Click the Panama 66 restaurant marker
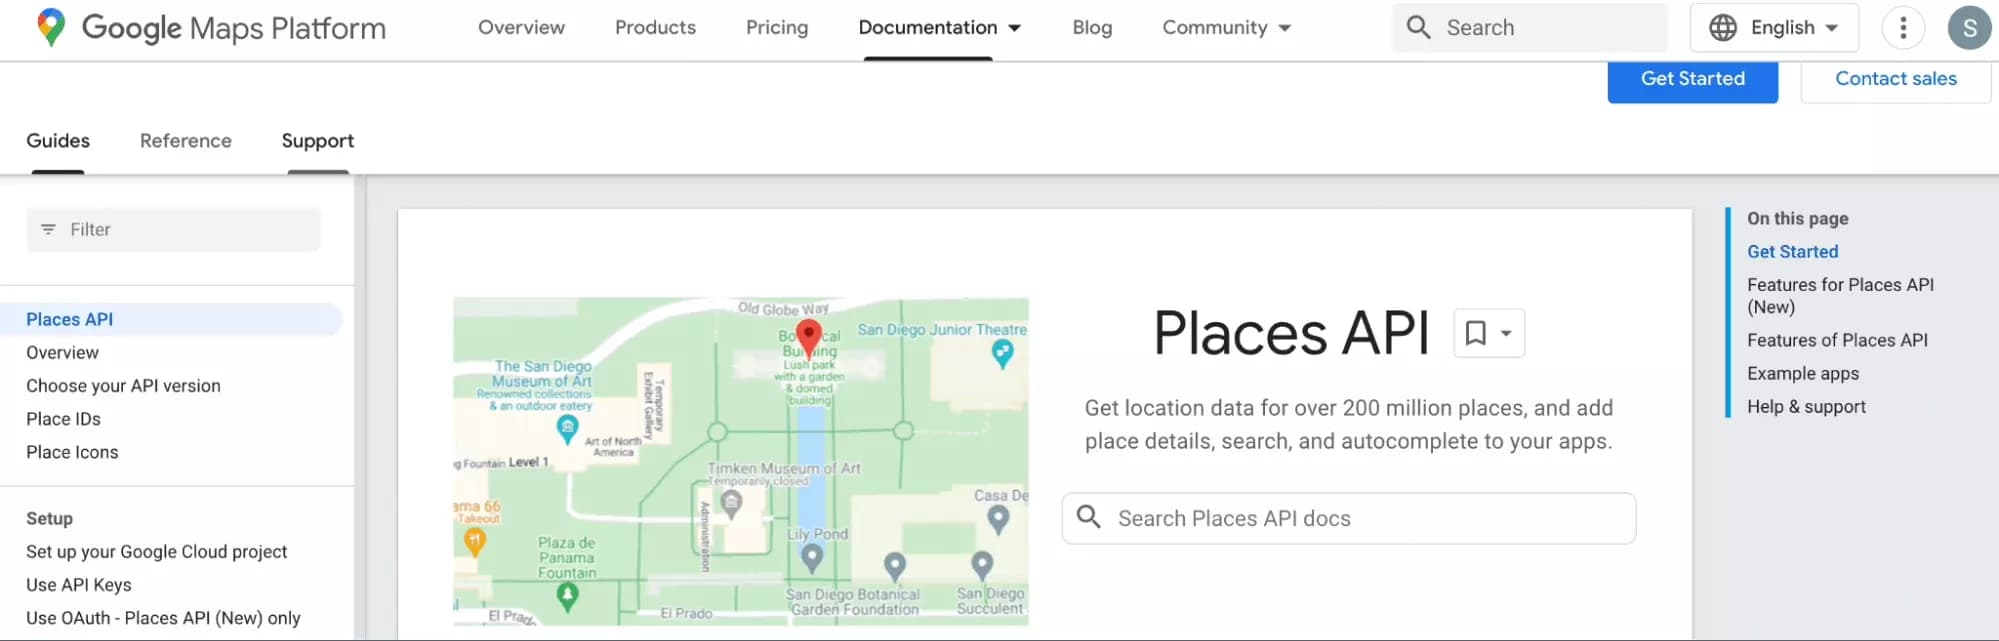1999x641 pixels. [x=475, y=541]
